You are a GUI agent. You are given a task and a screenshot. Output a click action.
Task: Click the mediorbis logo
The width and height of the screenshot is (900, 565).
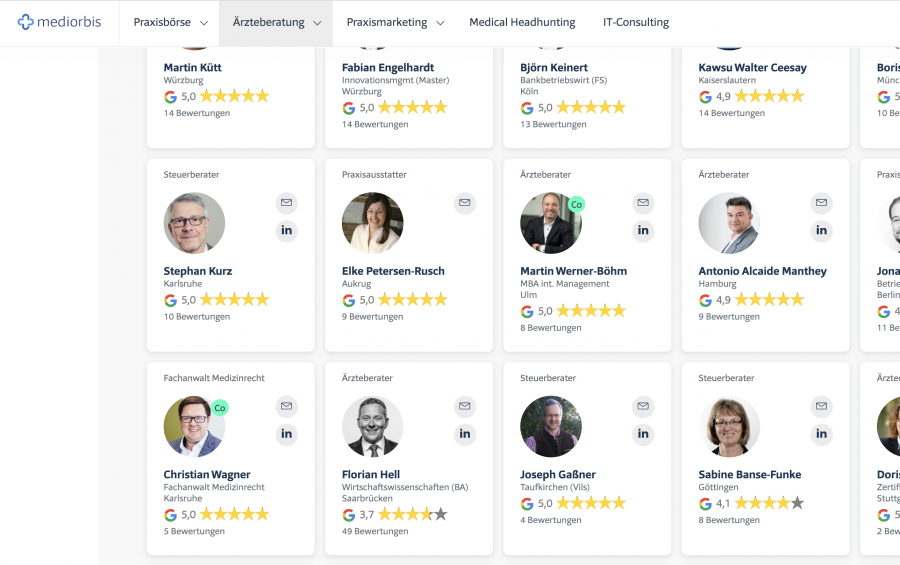click(x=59, y=22)
